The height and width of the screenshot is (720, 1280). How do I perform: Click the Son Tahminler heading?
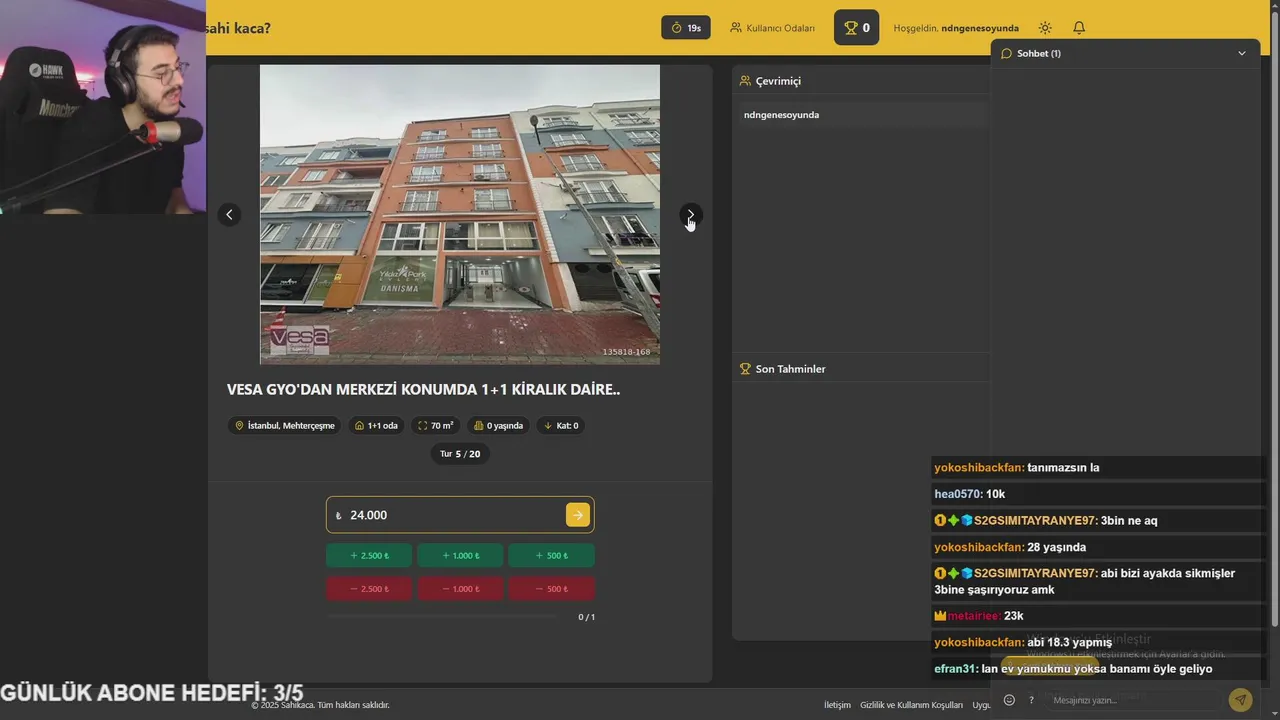pos(790,369)
